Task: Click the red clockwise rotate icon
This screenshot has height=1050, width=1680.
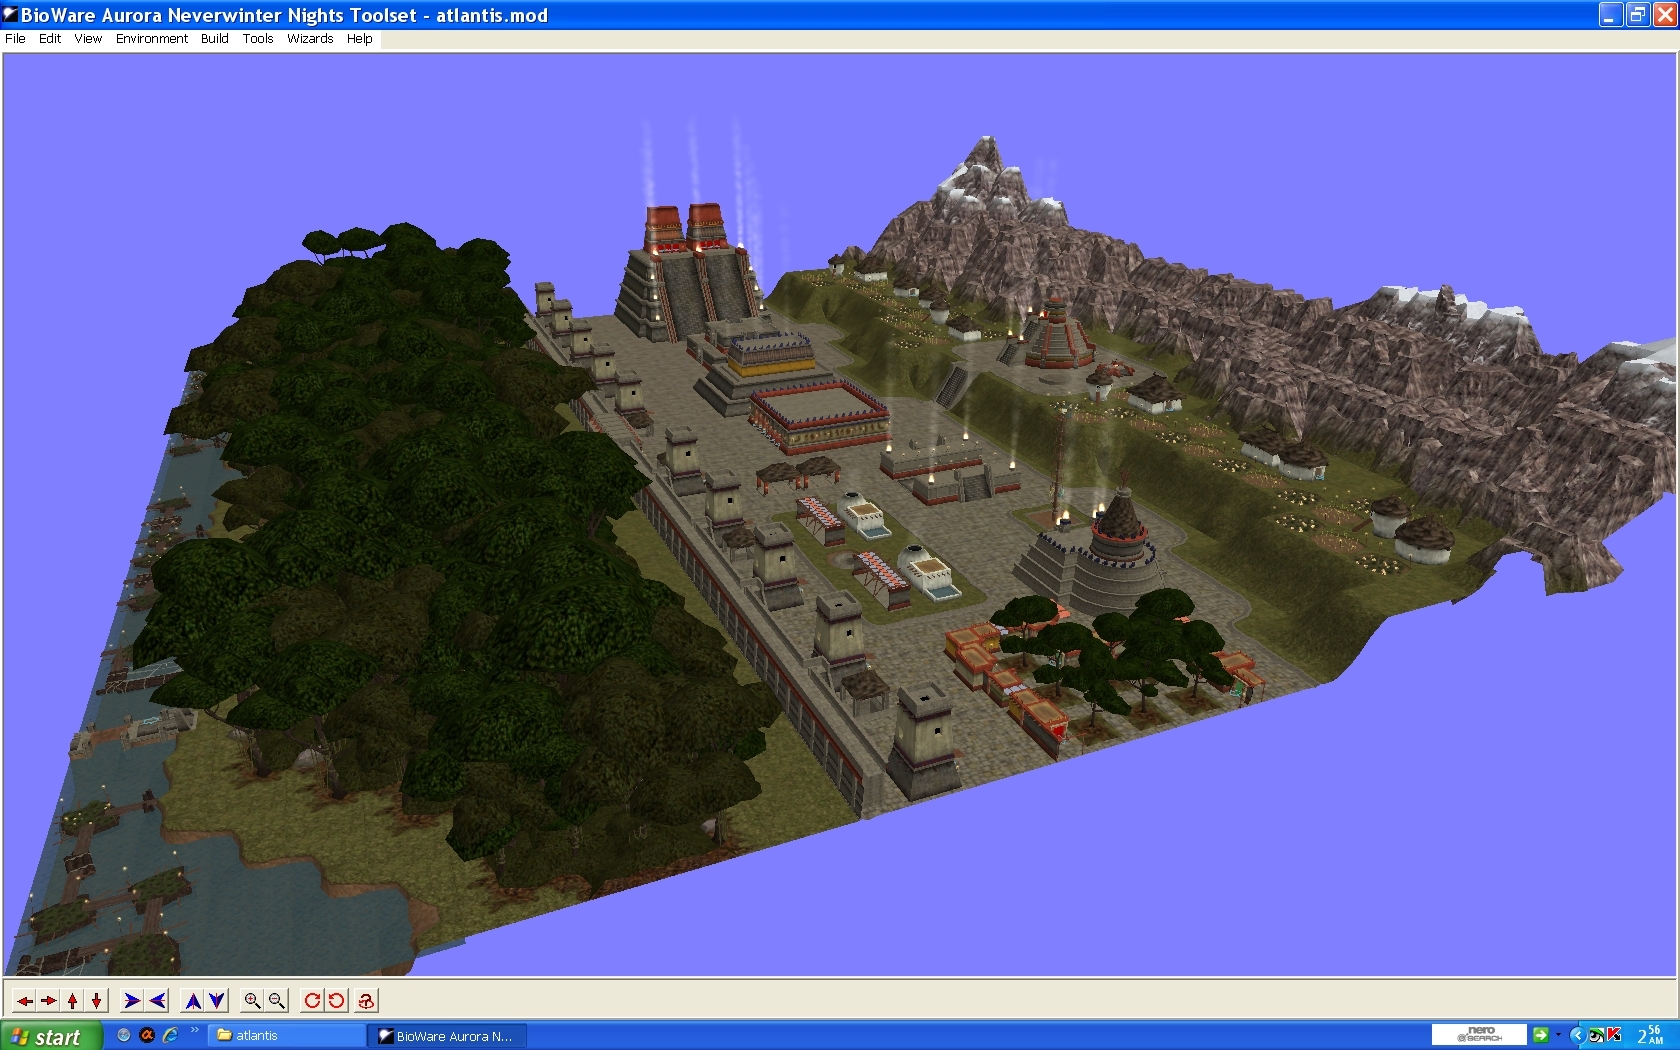Action: pos(312,1000)
